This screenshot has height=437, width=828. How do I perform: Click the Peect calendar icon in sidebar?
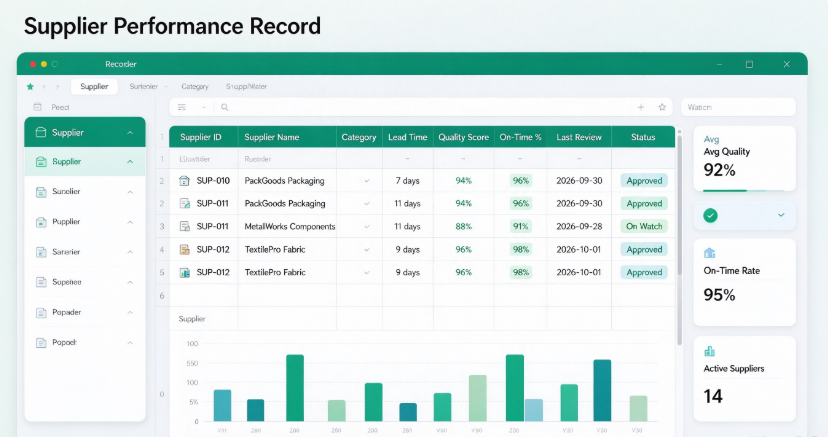point(37,107)
